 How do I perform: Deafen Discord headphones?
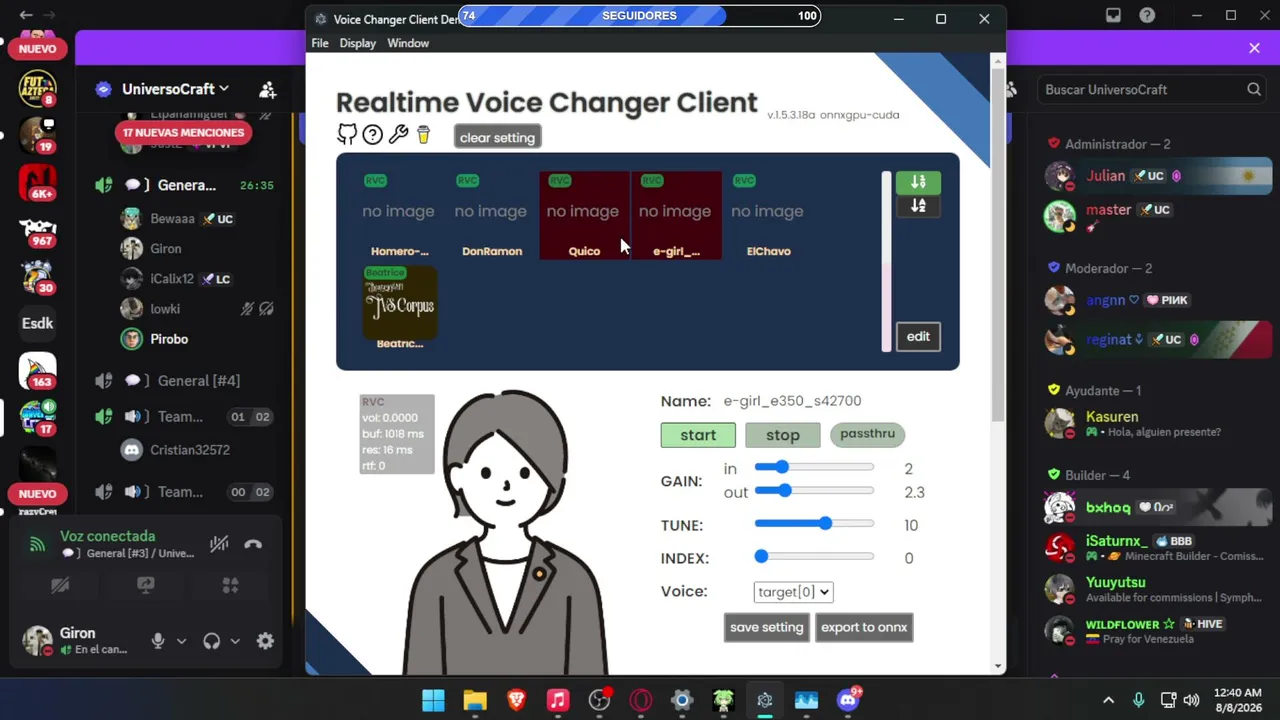[211, 641]
